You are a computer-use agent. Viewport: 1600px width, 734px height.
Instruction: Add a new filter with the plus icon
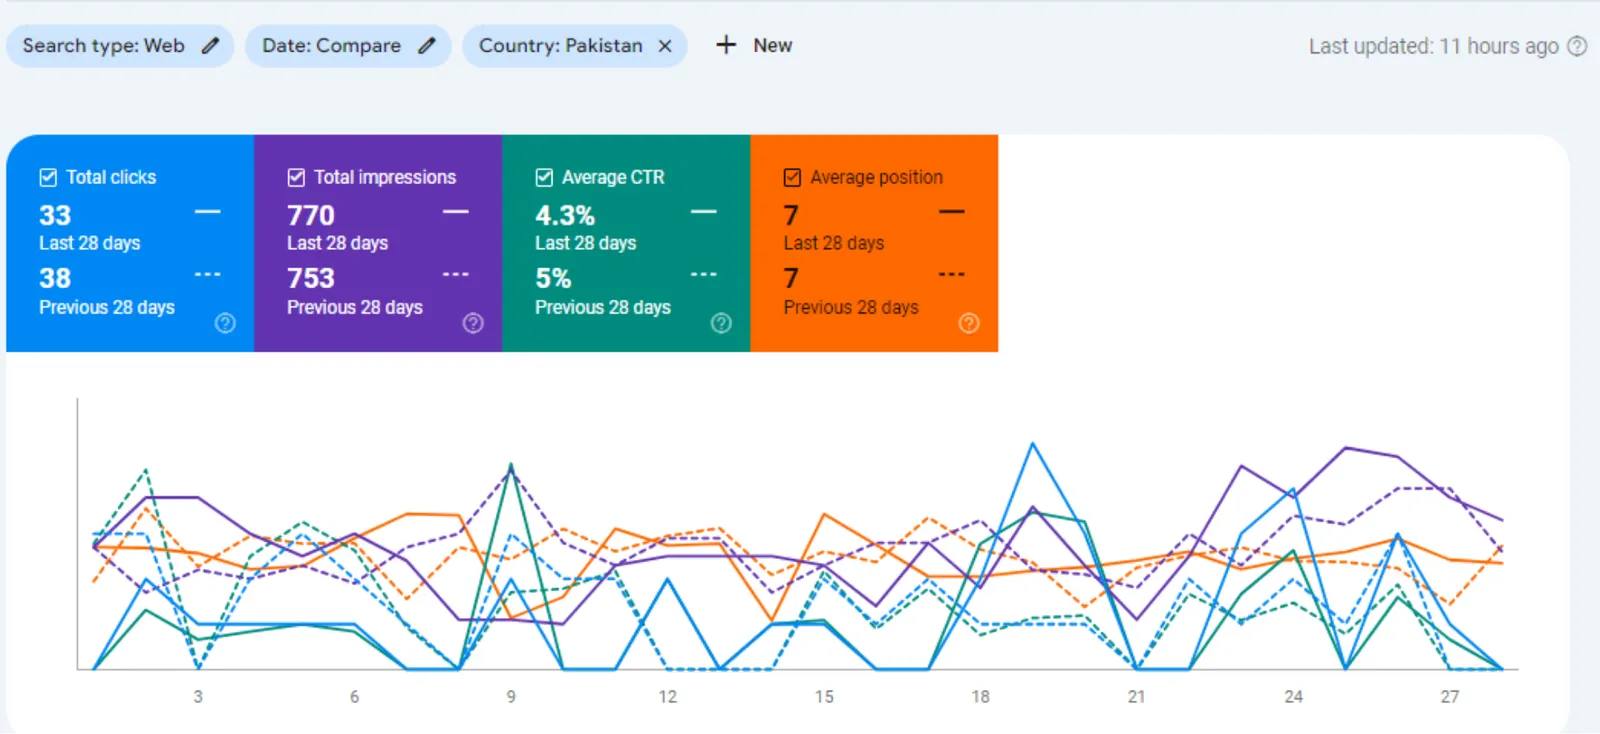(x=726, y=45)
